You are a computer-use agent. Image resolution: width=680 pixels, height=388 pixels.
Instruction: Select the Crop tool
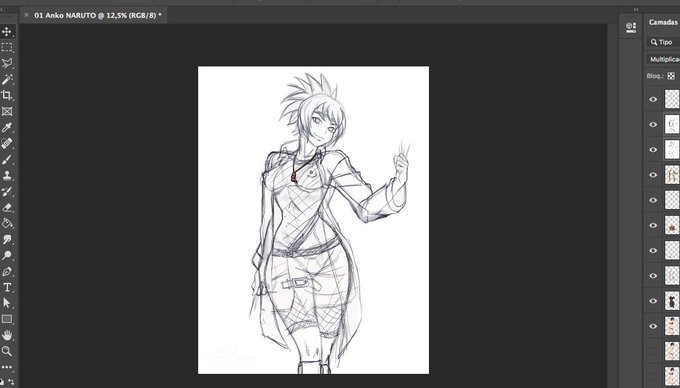(7, 95)
